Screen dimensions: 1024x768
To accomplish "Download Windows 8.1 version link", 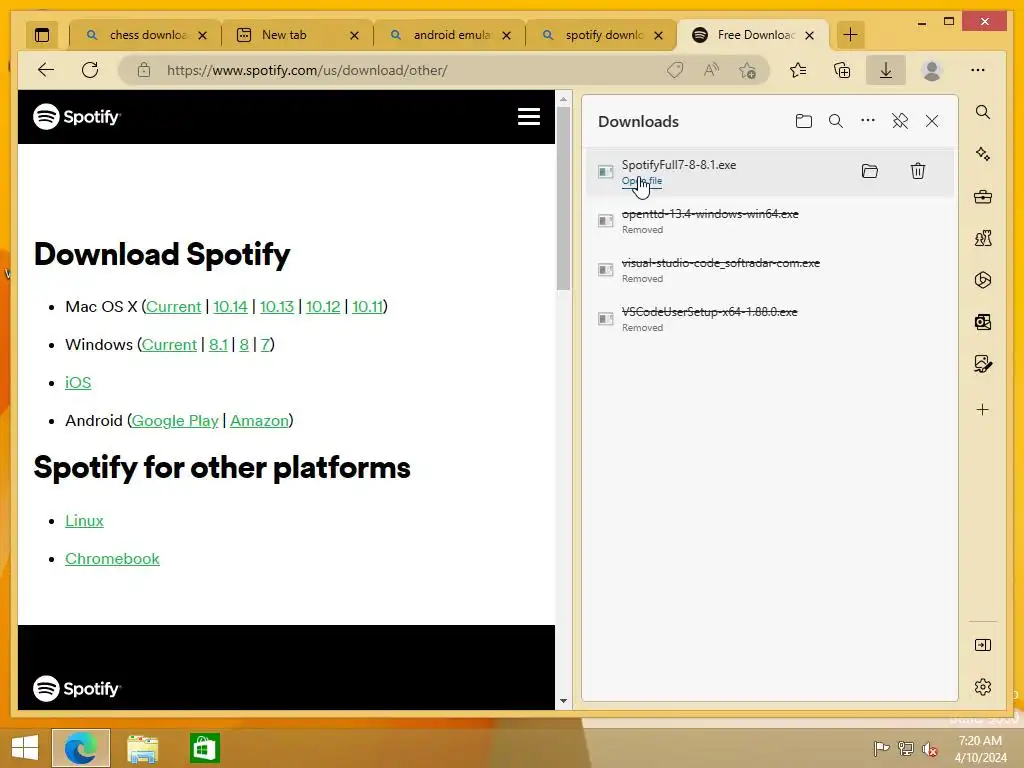I will (218, 344).
